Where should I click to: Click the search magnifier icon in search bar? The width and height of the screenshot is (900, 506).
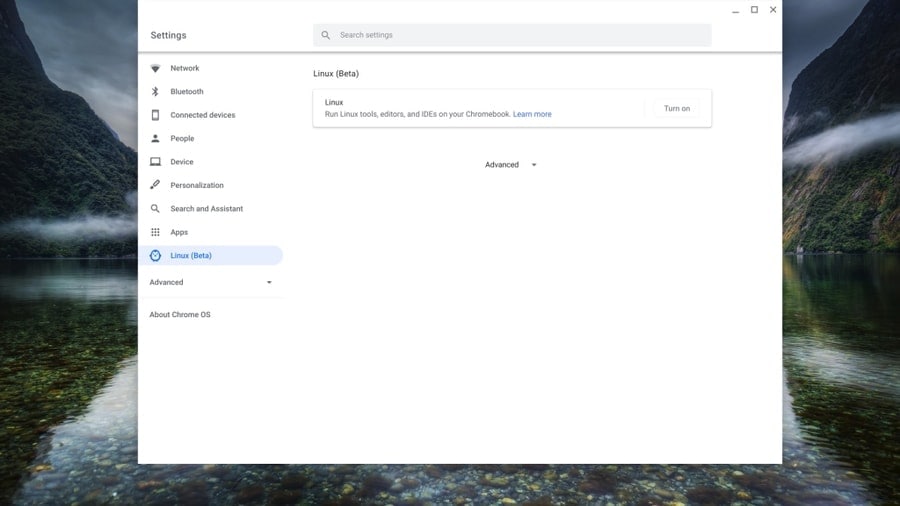[x=325, y=35]
